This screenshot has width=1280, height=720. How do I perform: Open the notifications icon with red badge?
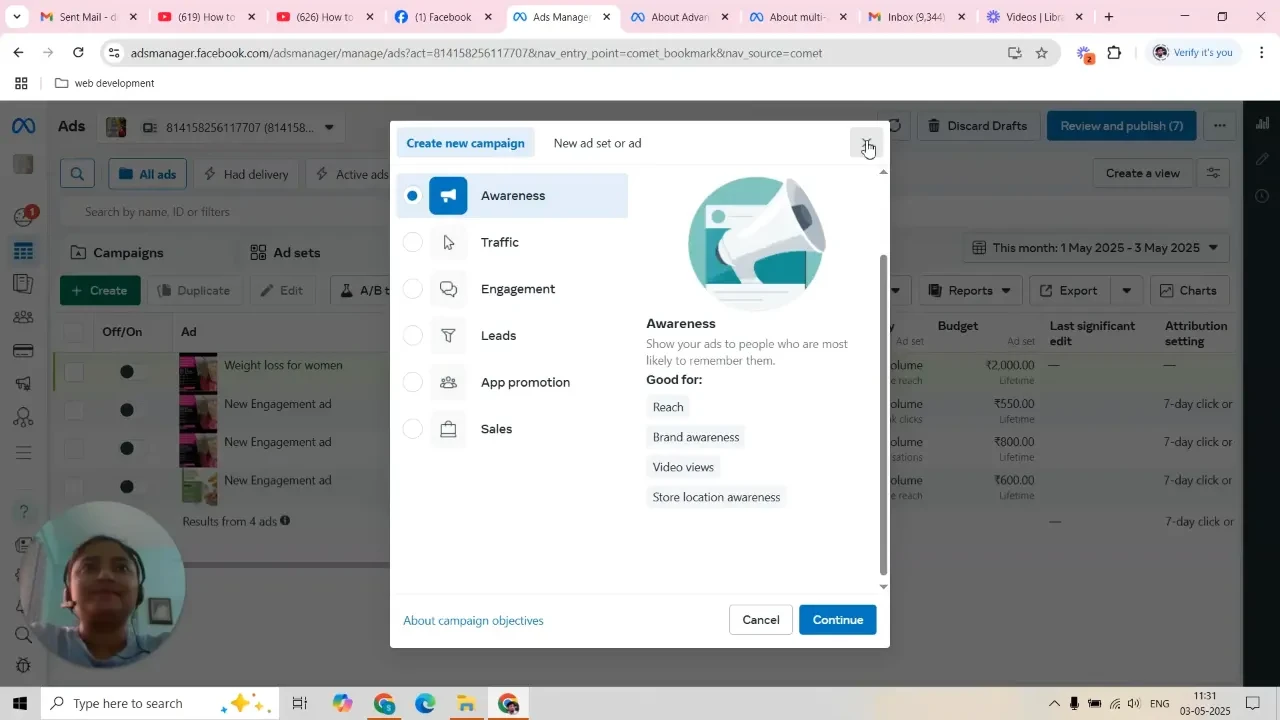(24, 216)
